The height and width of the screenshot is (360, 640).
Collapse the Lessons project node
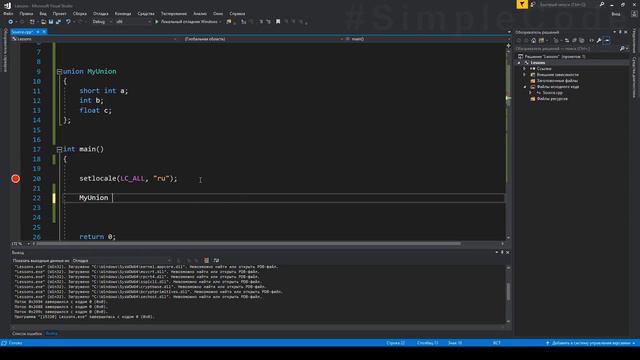pos(519,63)
